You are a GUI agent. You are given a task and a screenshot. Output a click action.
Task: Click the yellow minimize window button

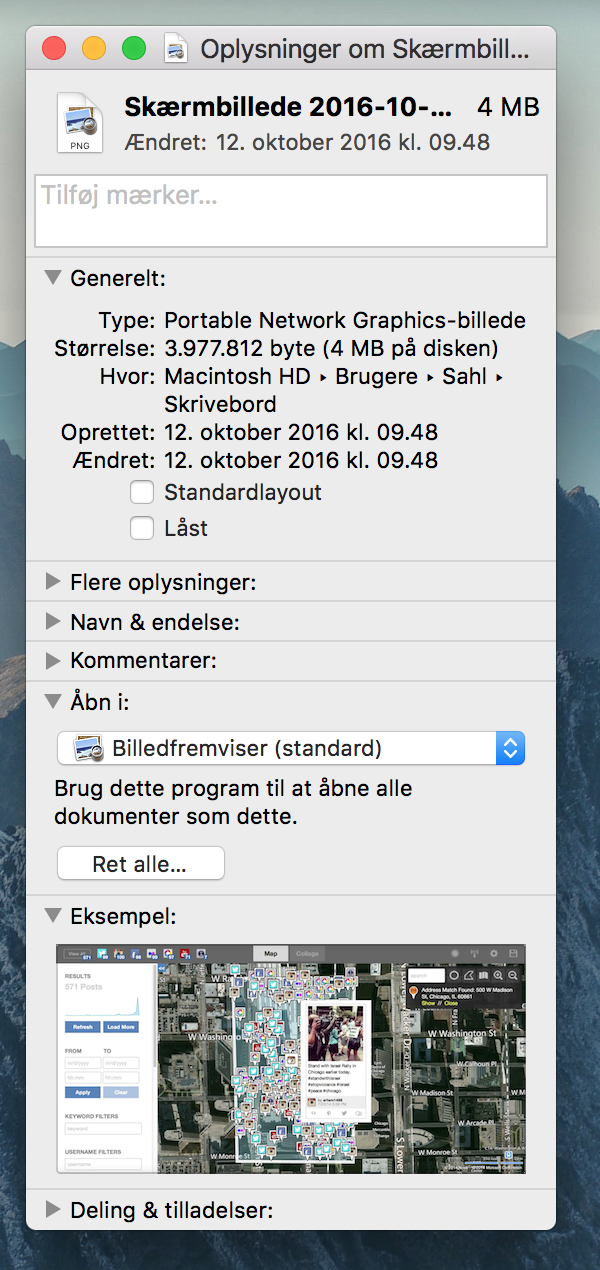coord(93,48)
